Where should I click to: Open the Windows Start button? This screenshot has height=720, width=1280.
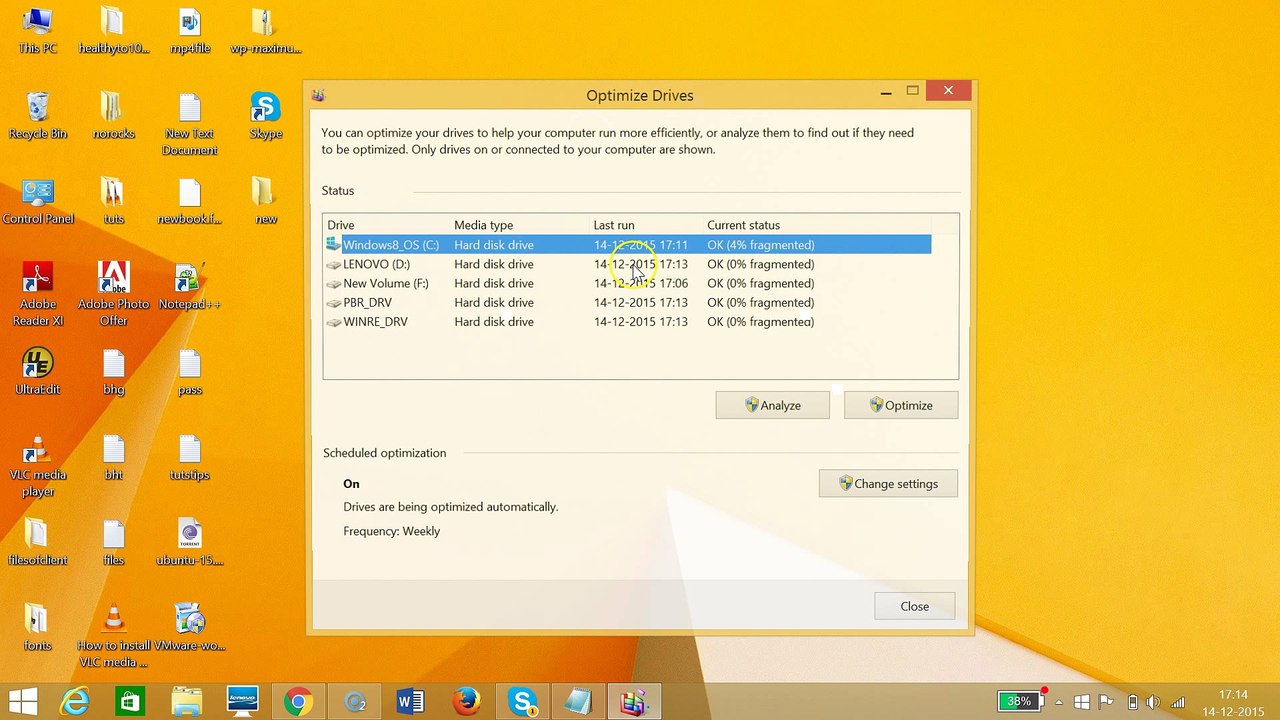pos(22,702)
